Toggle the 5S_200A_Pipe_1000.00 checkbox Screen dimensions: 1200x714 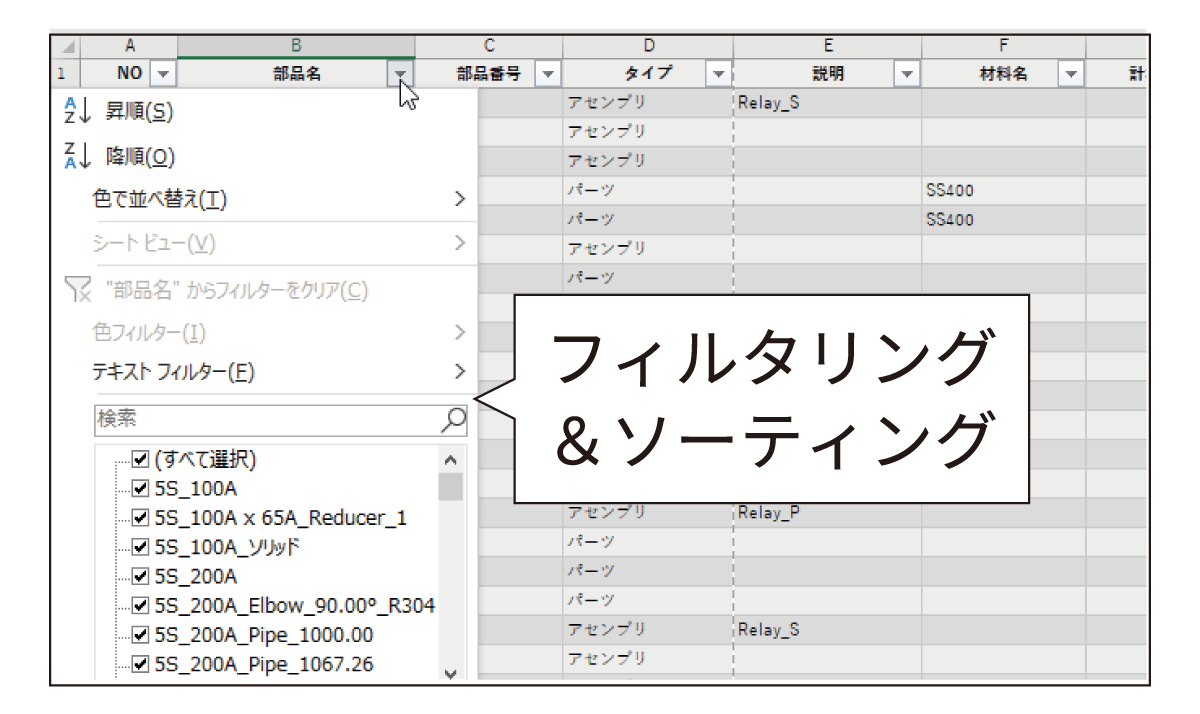140,635
